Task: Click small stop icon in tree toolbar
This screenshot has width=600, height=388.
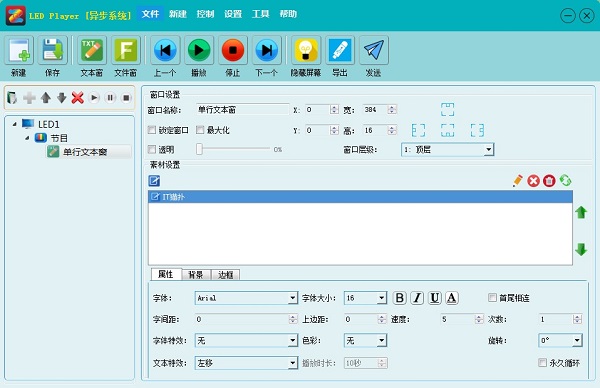Action: (126, 98)
